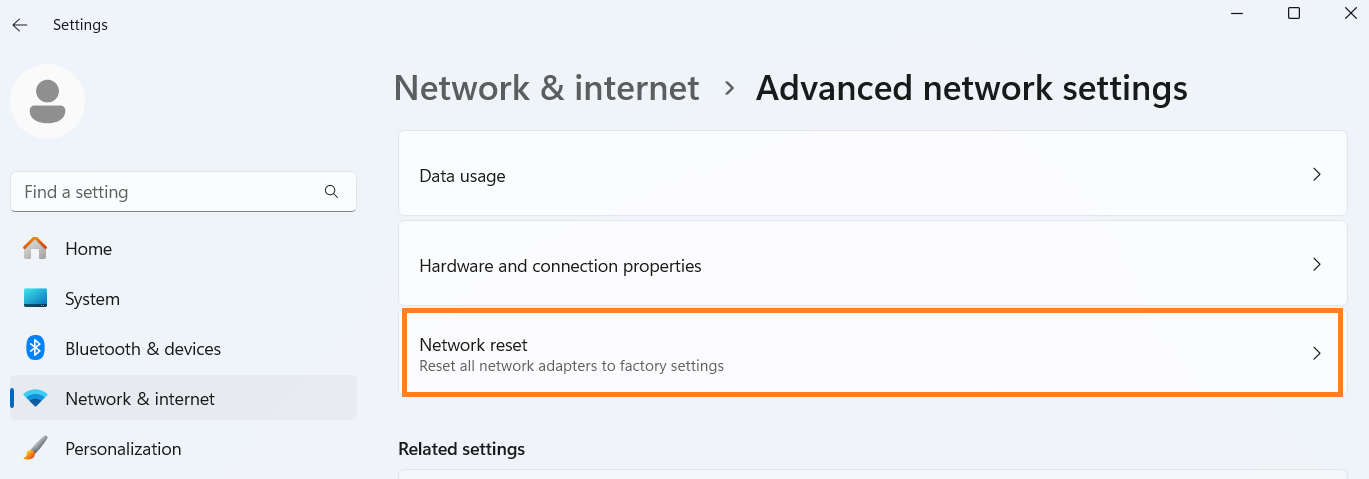The height and width of the screenshot is (479, 1369).
Task: Go to the Home label in the sidebar
Action: [89, 249]
